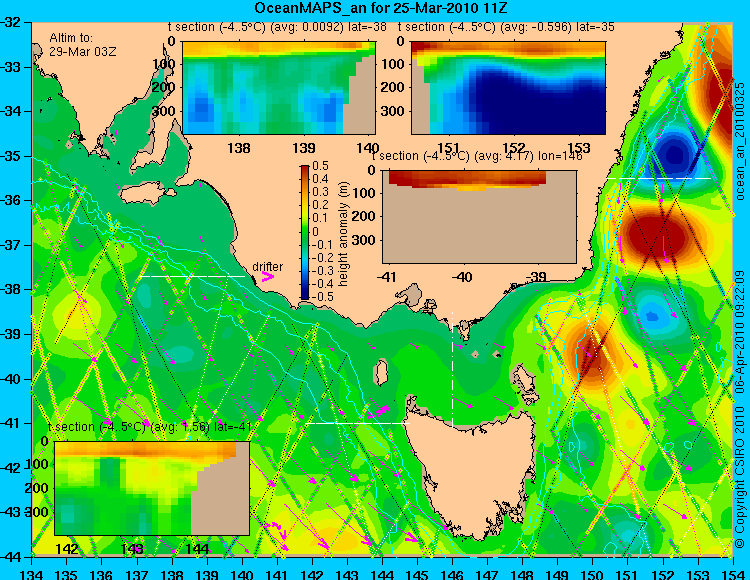The width and height of the screenshot is (750, 580).
Task: Click the '06-Apr-2010 09:22:09' timestamp text
Action: [740, 330]
